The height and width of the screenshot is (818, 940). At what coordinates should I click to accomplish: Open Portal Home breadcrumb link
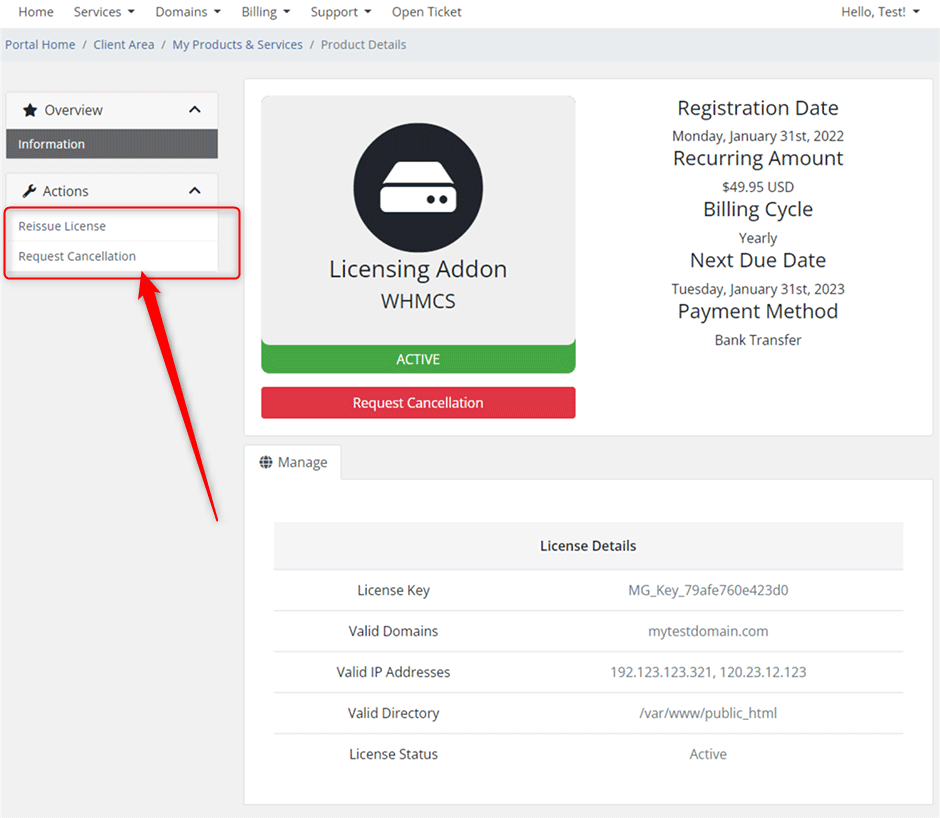40,44
